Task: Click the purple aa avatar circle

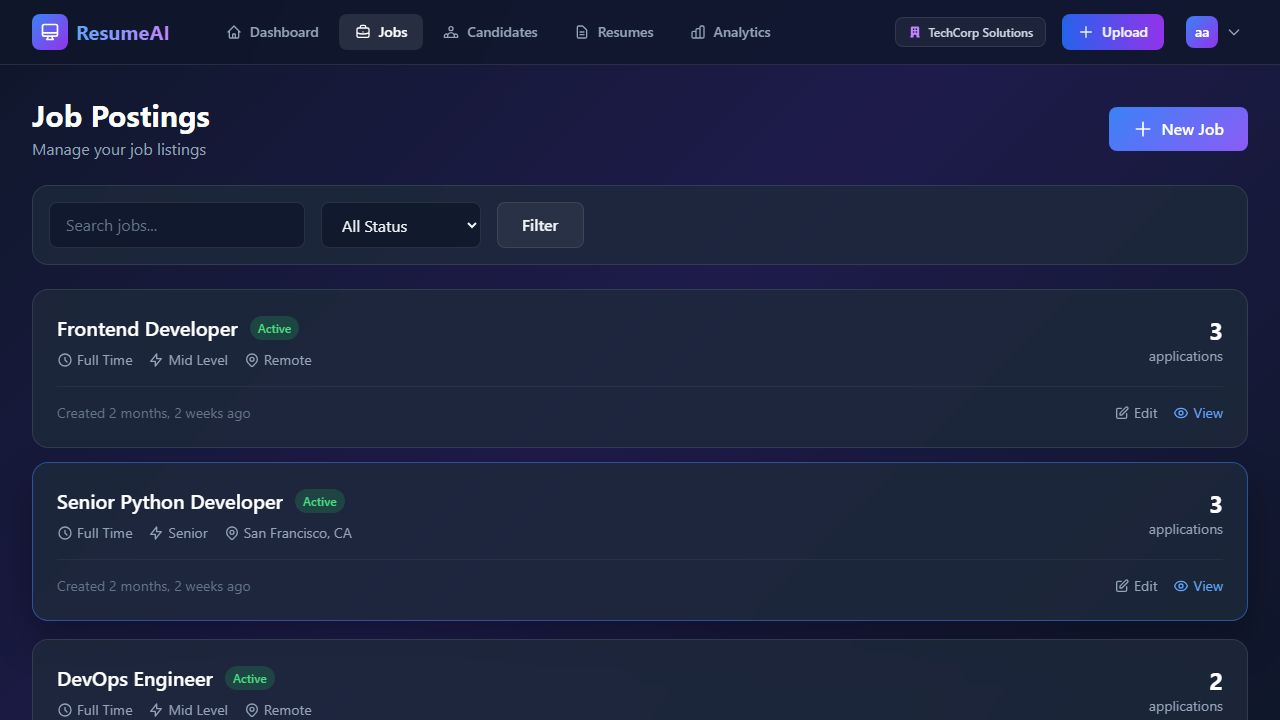Action: 1201,31
